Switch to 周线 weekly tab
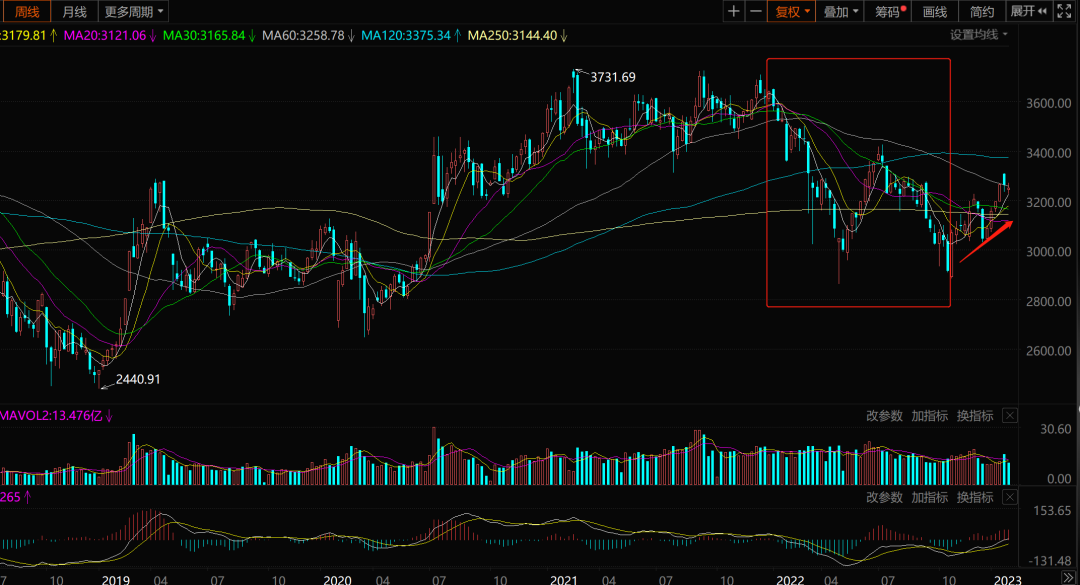Screen dimensions: 1080x585 coord(26,11)
